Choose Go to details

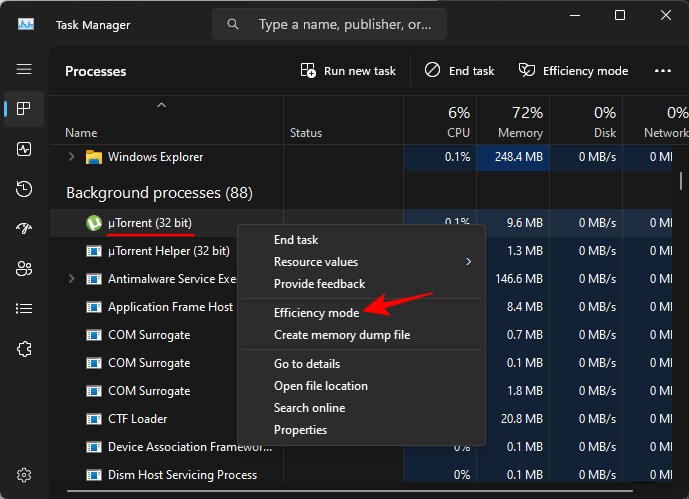(x=361, y=364)
